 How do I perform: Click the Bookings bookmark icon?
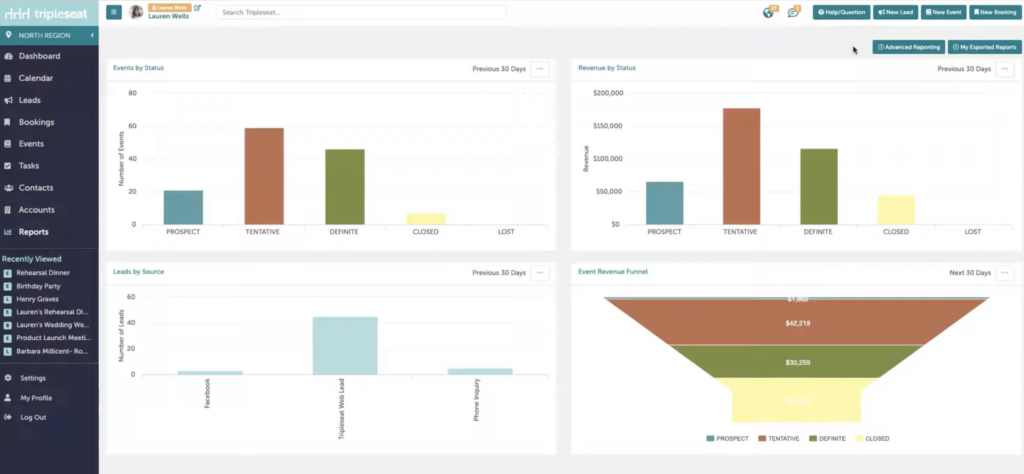coord(7,122)
